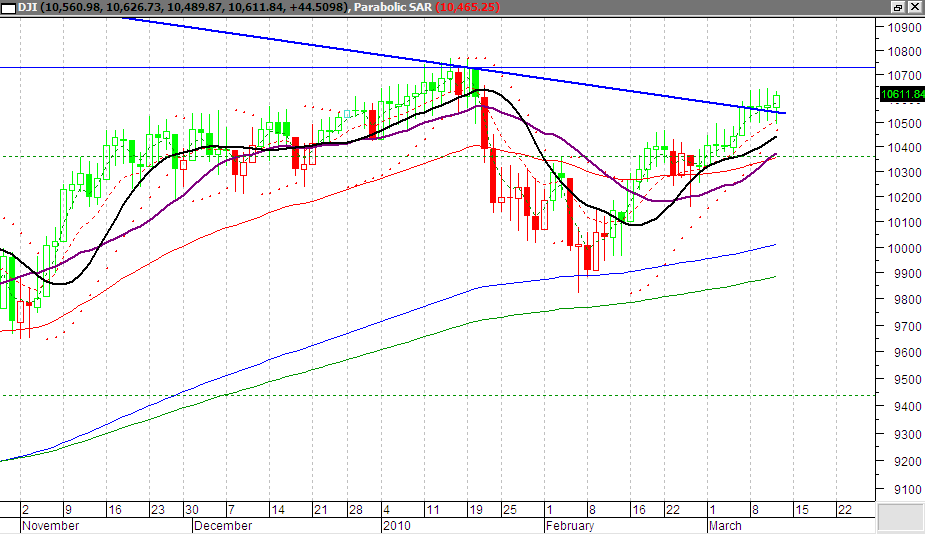Restore down the DJI chart window
The height and width of the screenshot is (534, 925).
(898, 7)
